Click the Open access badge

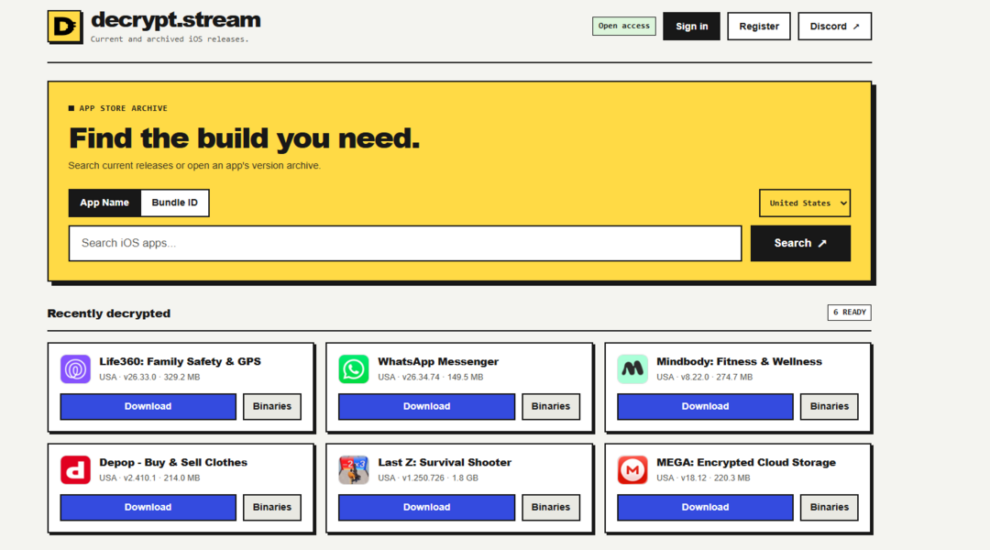coord(624,26)
